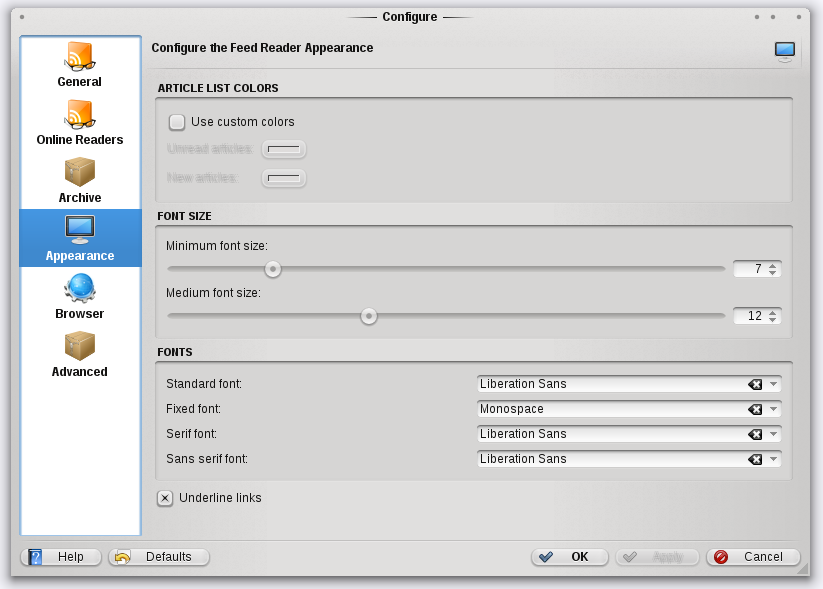The height and width of the screenshot is (589, 823).
Task: Select the Appearance monitor icon
Action: point(80,230)
